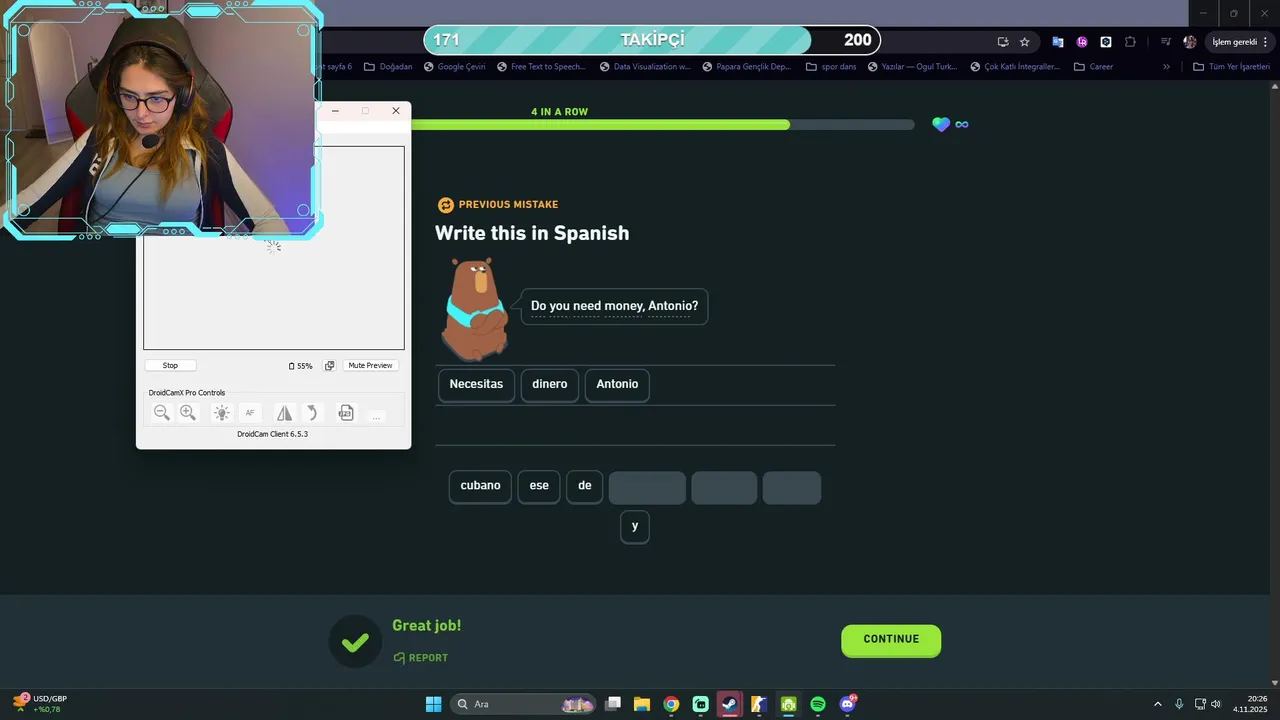
Task: Click the 'Do you need money, Antonio?' bubble
Action: pos(614,306)
